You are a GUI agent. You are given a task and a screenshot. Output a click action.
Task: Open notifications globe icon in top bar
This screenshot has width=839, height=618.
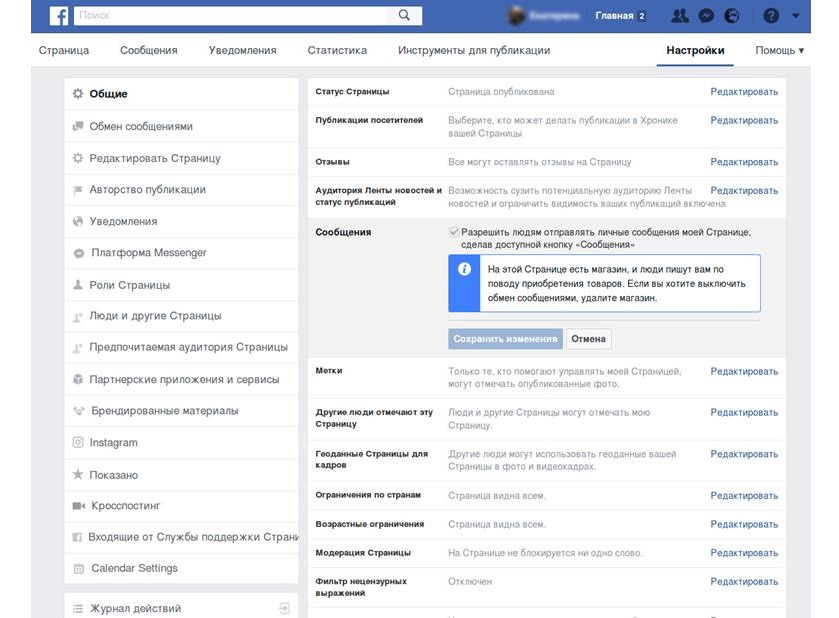[732, 16]
